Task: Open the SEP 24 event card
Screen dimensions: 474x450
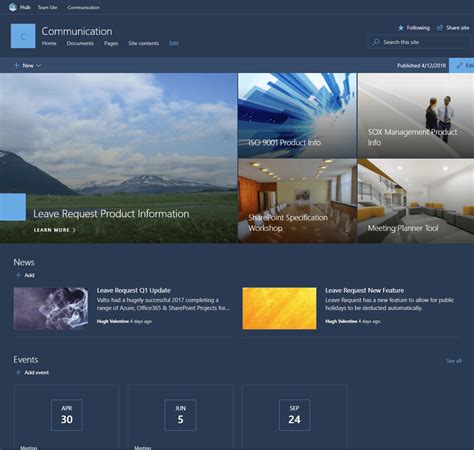Action: [294, 417]
